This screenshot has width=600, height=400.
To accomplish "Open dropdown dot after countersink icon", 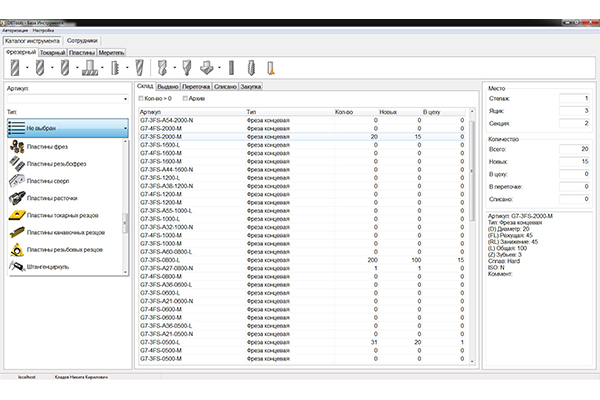I will tap(220, 68).
